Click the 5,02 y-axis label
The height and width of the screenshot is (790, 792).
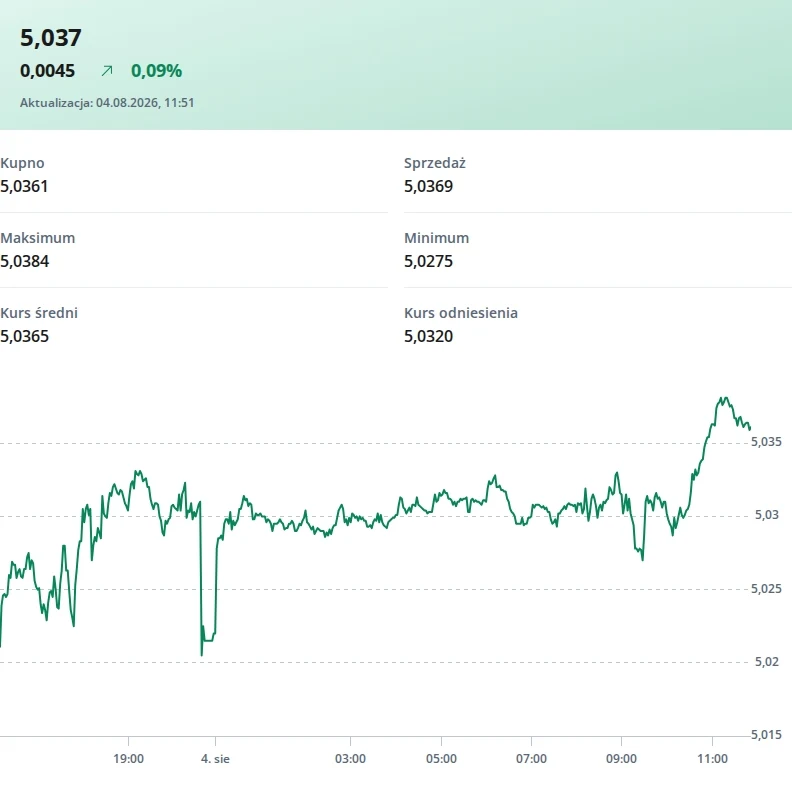767,662
